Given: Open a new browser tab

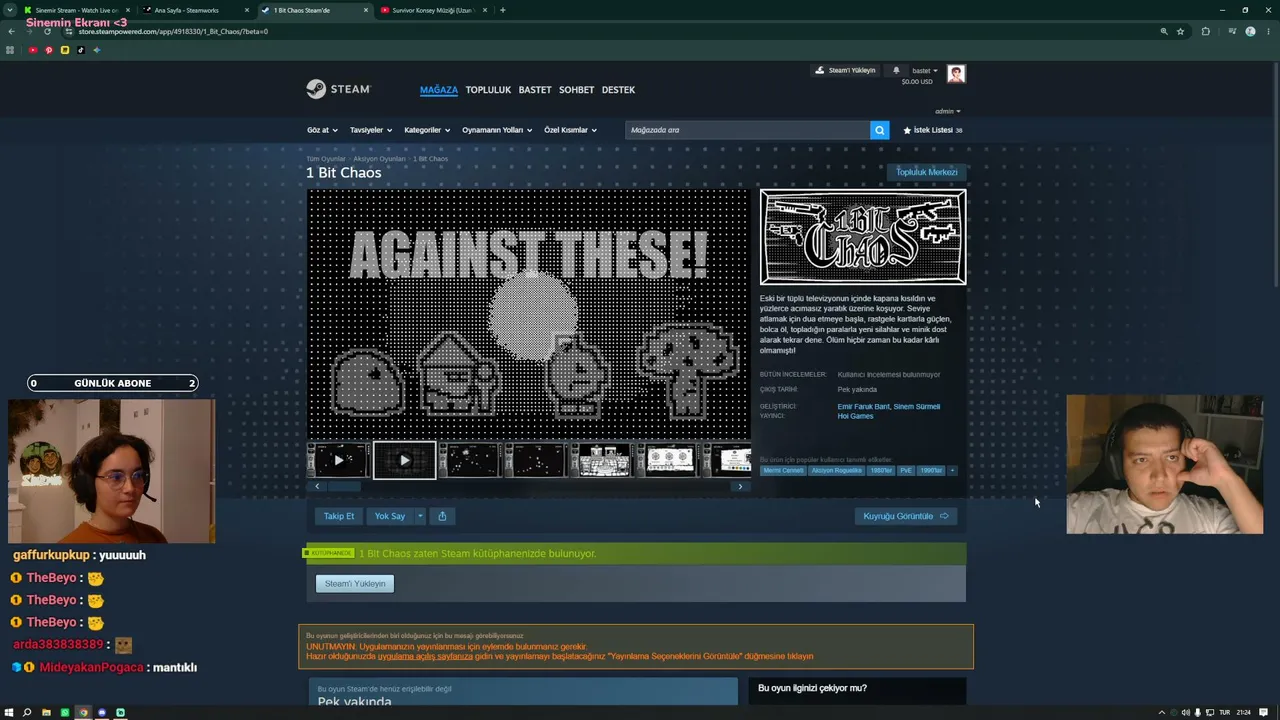Looking at the screenshot, I should (x=502, y=10).
